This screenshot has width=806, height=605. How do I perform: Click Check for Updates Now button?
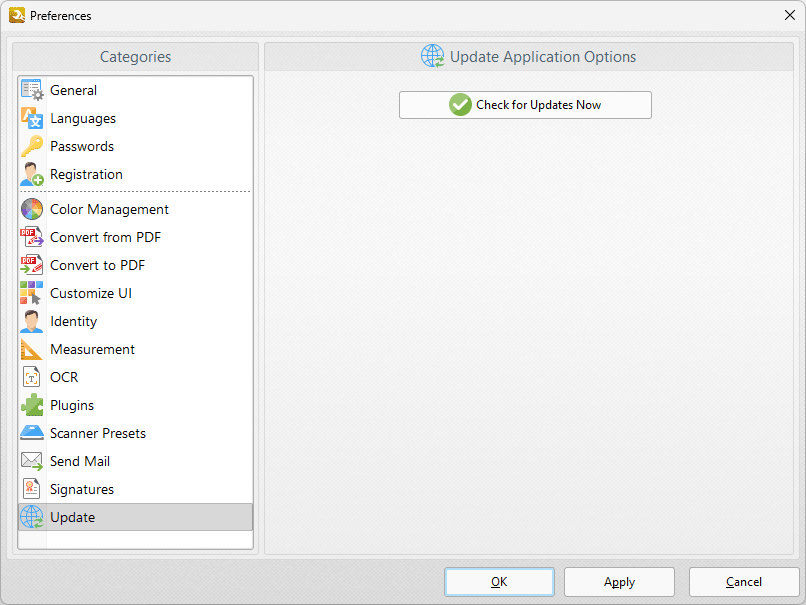coord(525,105)
